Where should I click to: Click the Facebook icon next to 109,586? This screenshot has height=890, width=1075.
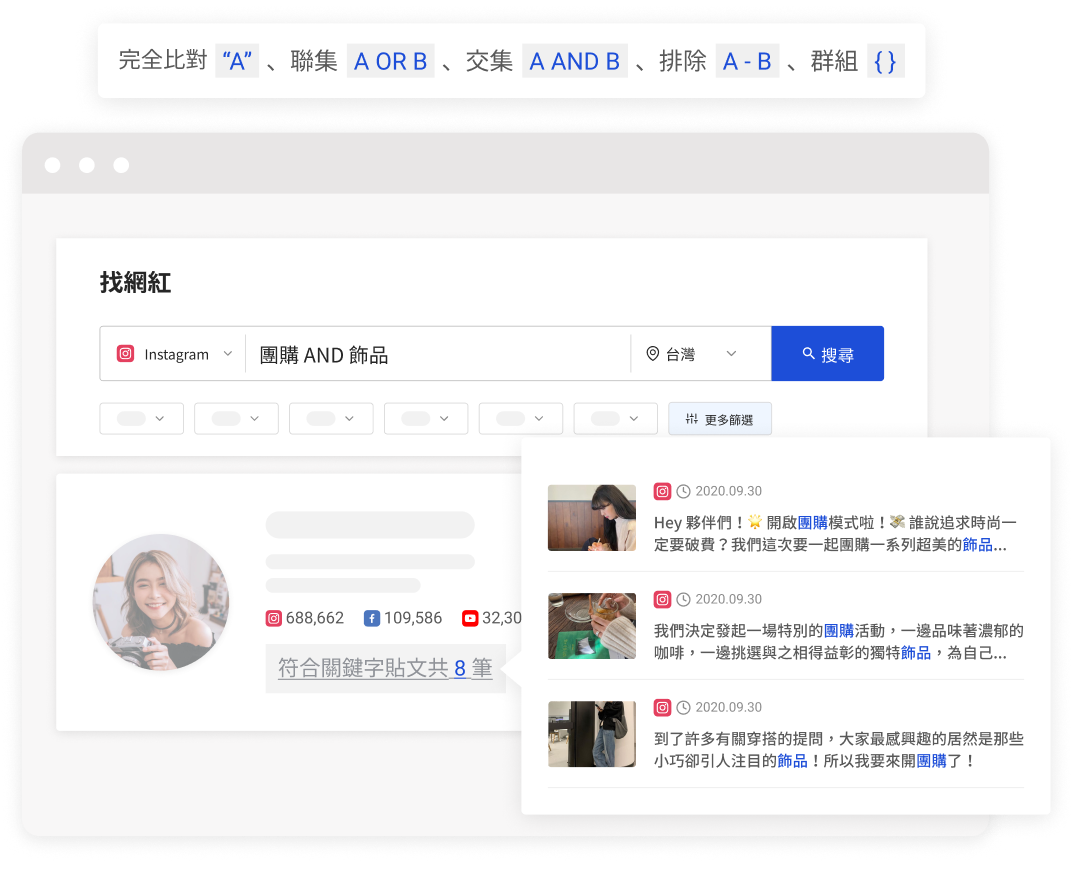click(372, 618)
